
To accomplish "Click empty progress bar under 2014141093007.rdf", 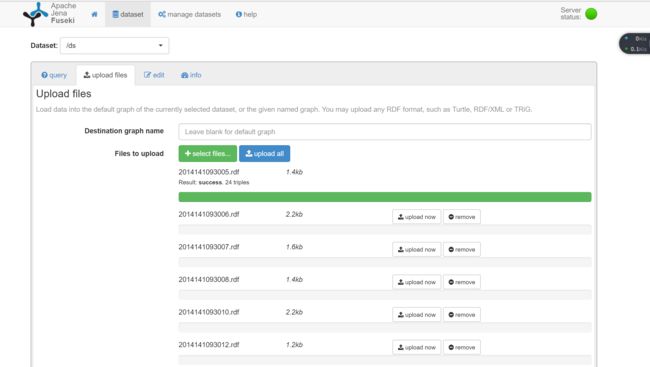I will tap(385, 262).
